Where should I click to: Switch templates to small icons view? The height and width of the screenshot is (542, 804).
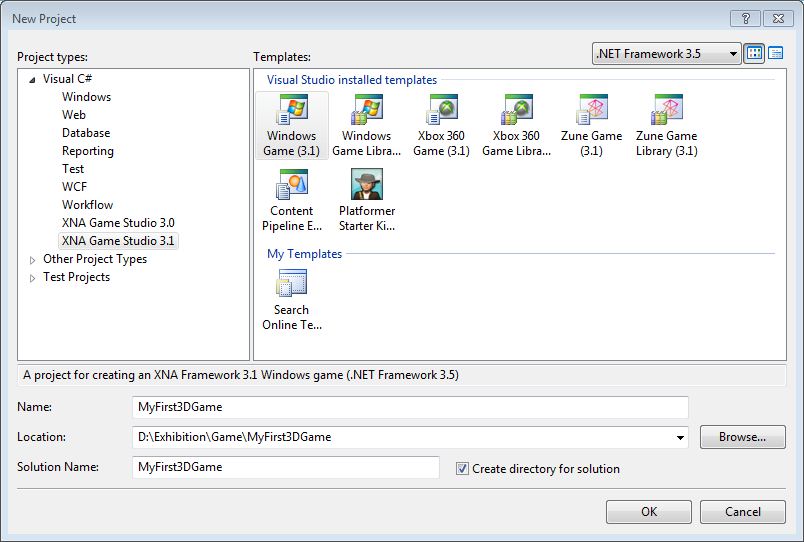tap(776, 53)
